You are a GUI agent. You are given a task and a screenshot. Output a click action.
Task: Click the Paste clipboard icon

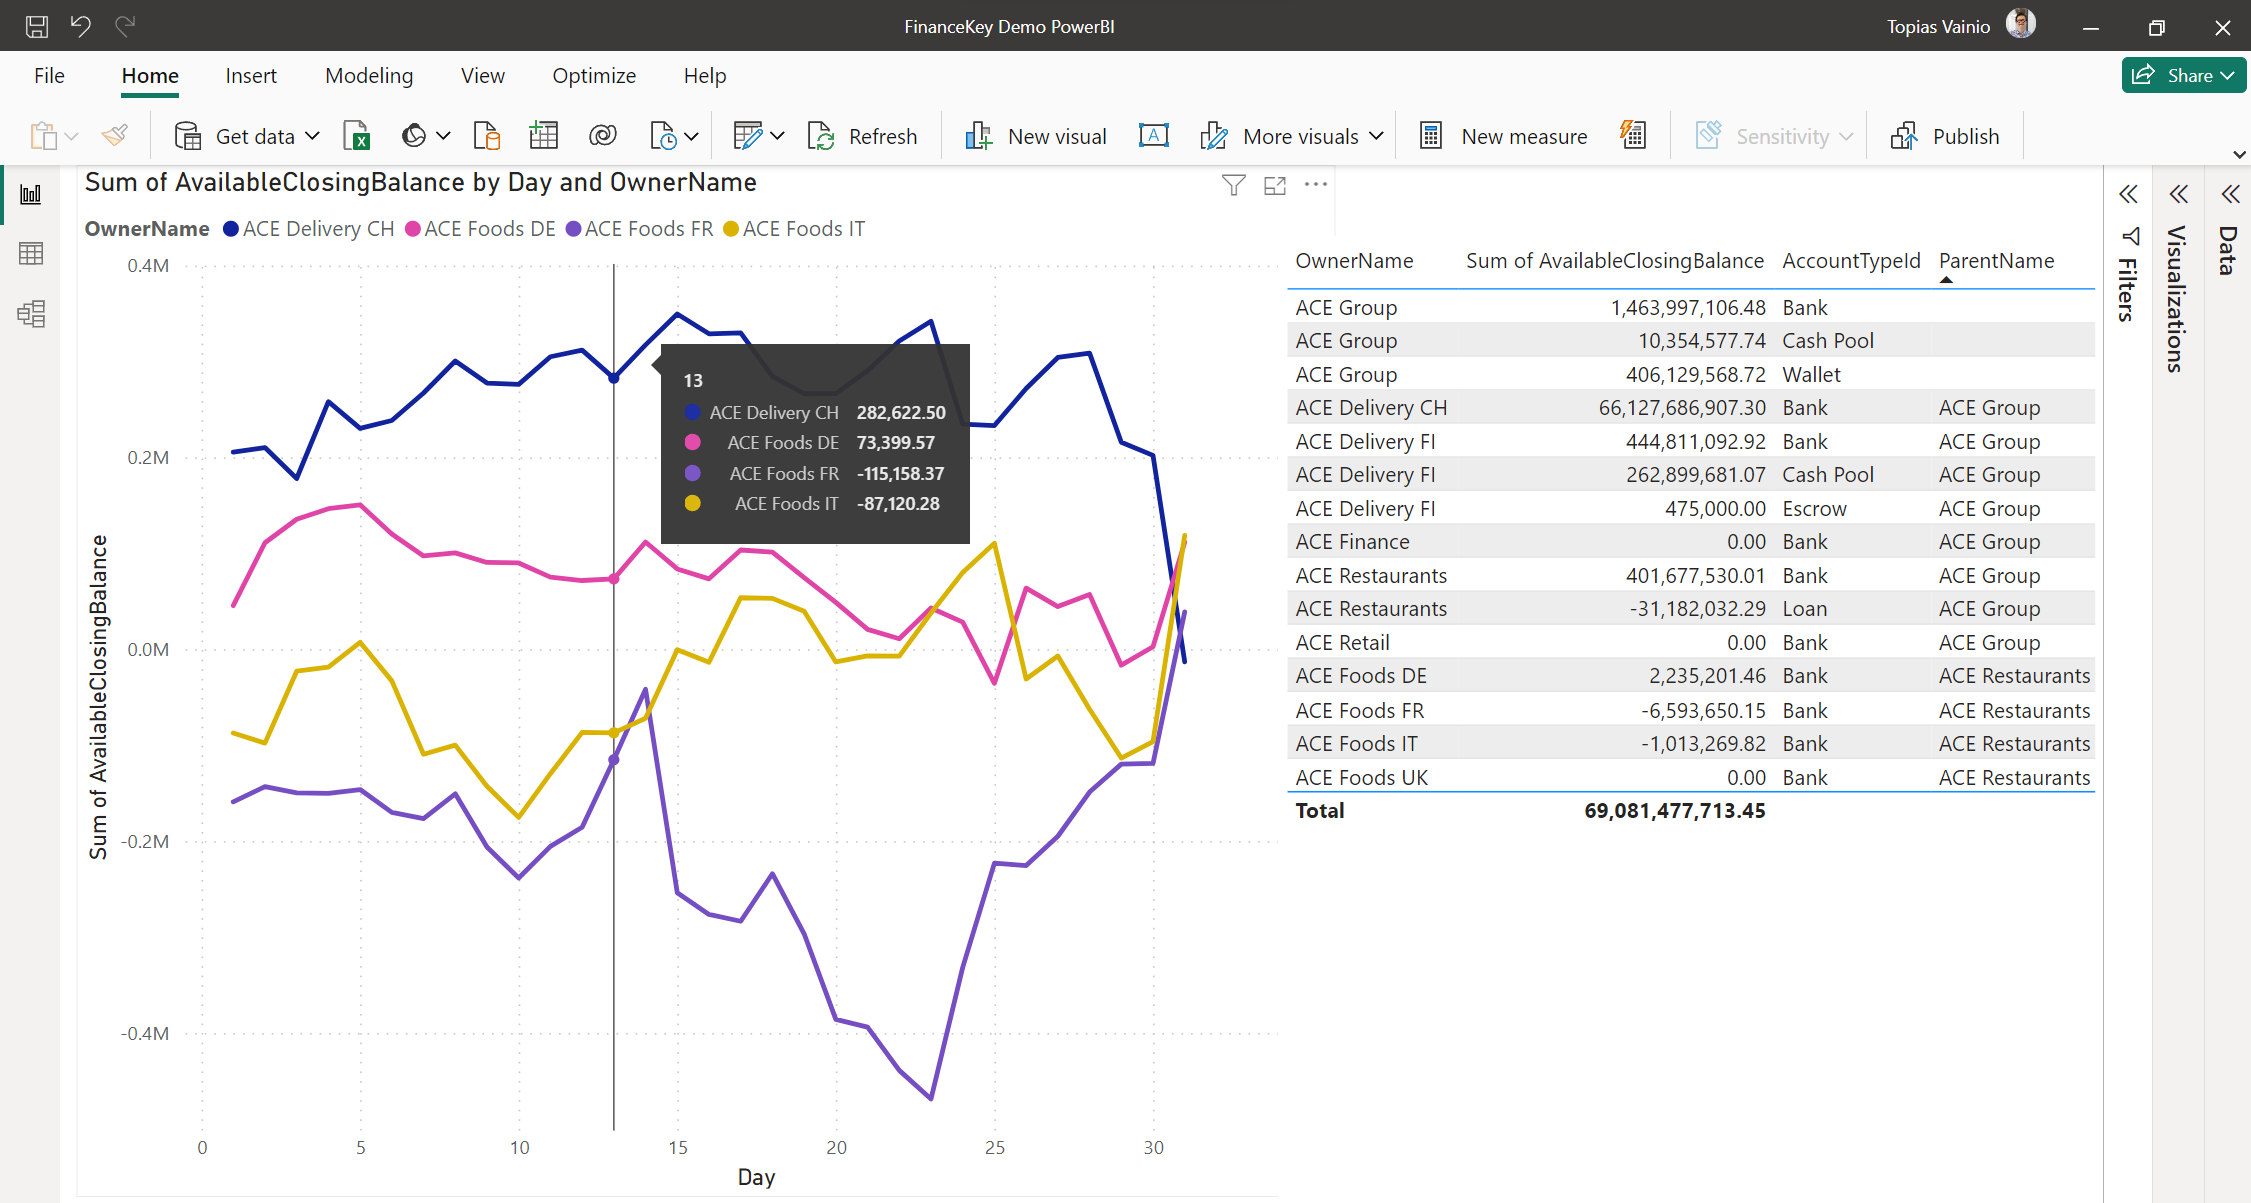44,136
